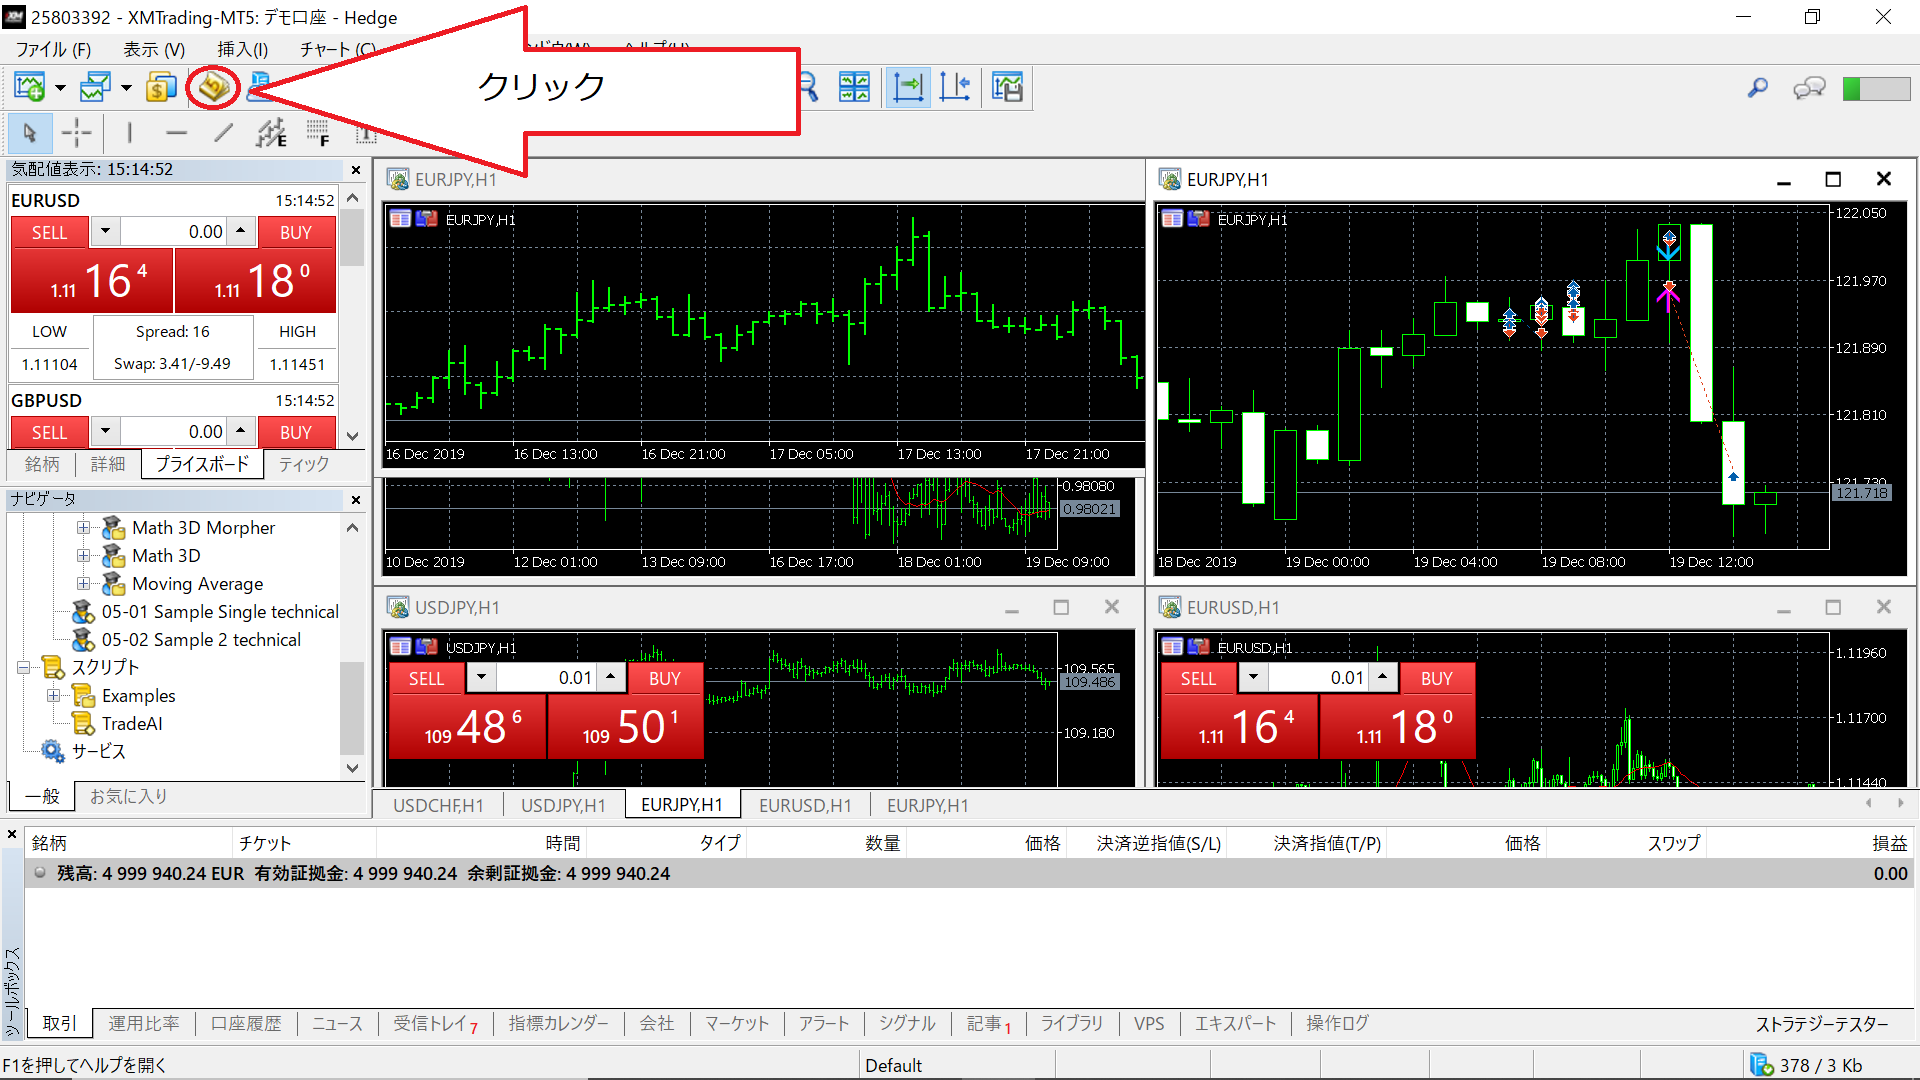Collapse the スクリプト folder in Navigator
The height and width of the screenshot is (1080, 1920).
point(24,668)
